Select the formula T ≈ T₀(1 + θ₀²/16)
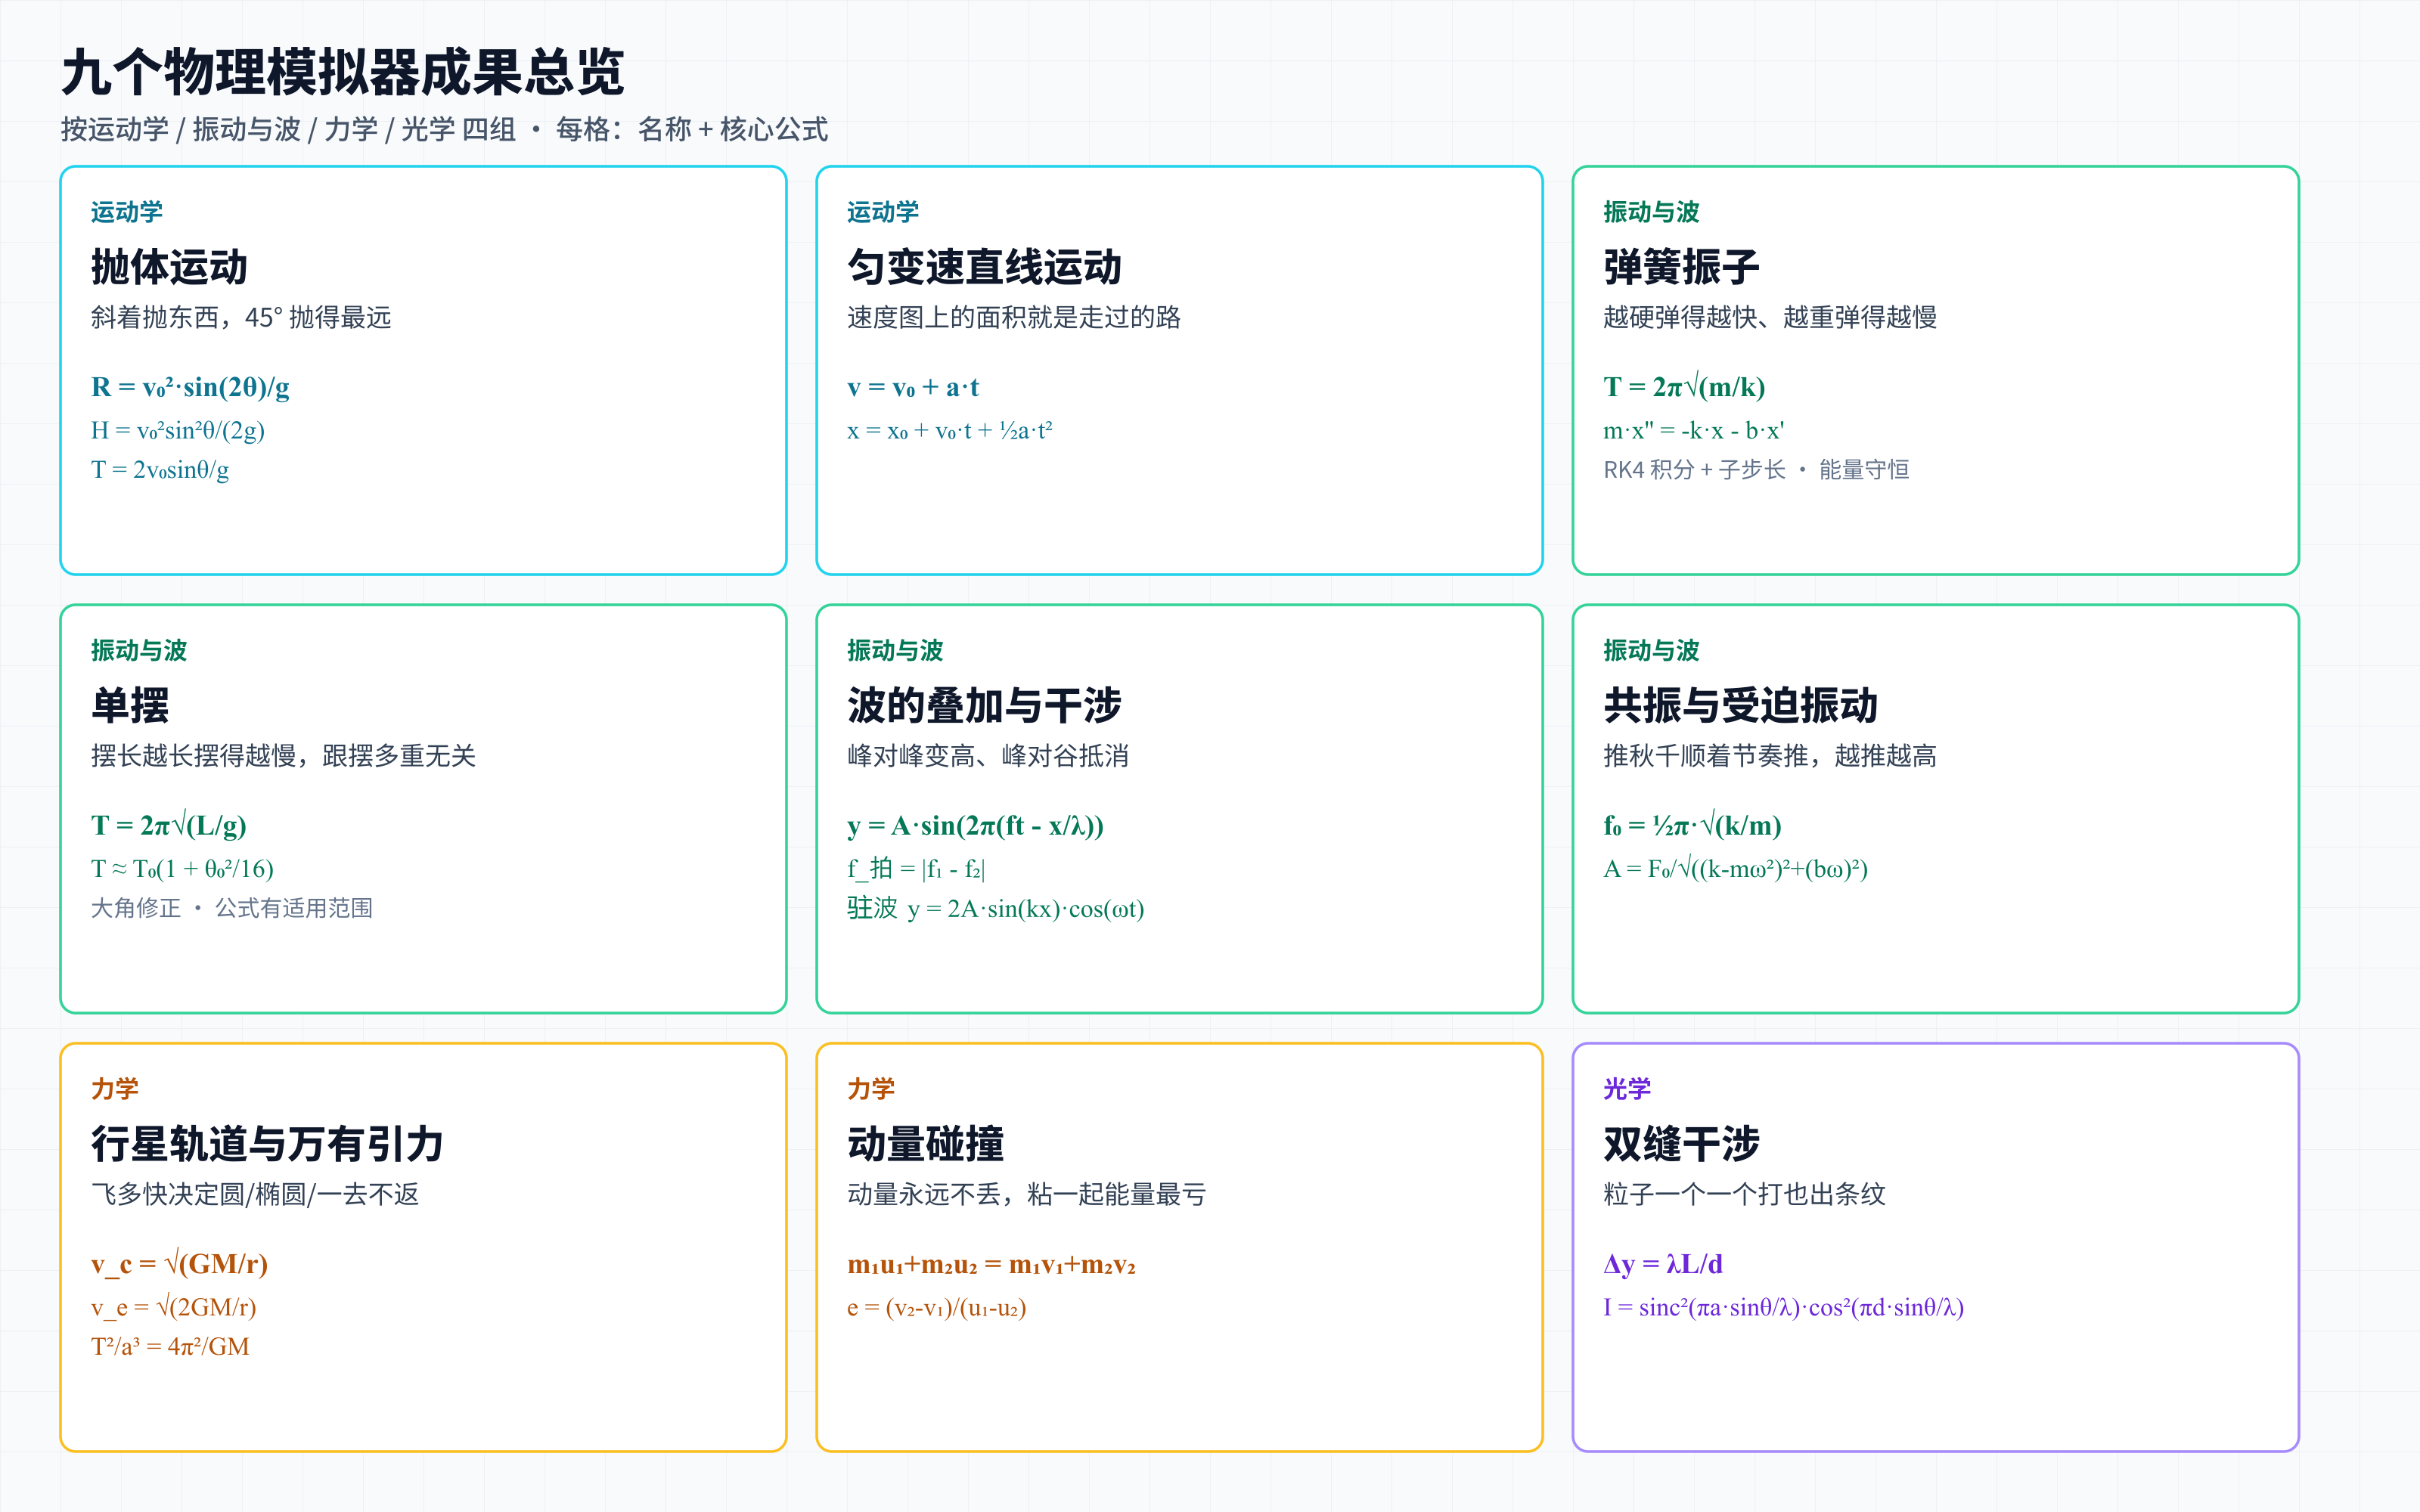The height and width of the screenshot is (1512, 2420). 182,868
